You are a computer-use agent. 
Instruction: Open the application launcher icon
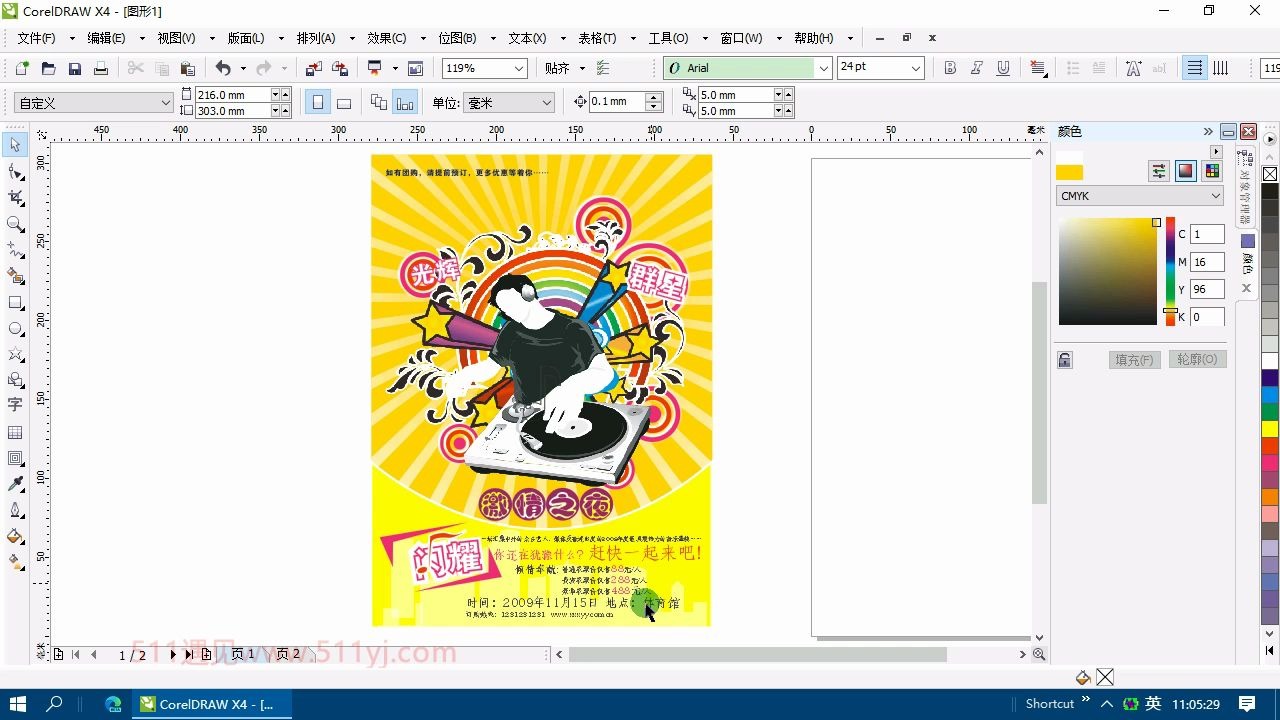pyautogui.click(x=375, y=68)
